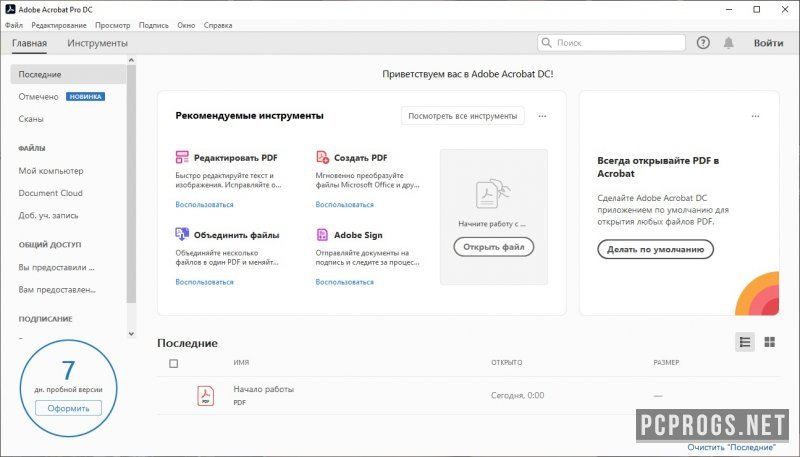The height and width of the screenshot is (457, 800).
Task: Open the Редактирование menu
Action: coord(59,25)
